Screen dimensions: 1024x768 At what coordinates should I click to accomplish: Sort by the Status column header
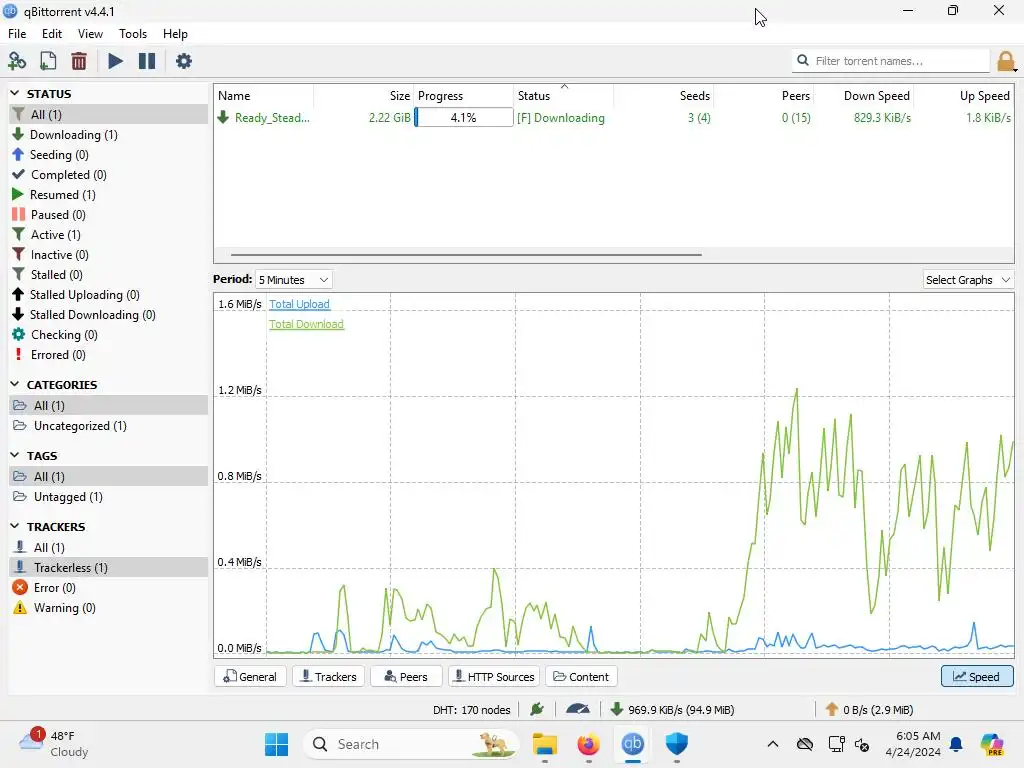(x=563, y=96)
